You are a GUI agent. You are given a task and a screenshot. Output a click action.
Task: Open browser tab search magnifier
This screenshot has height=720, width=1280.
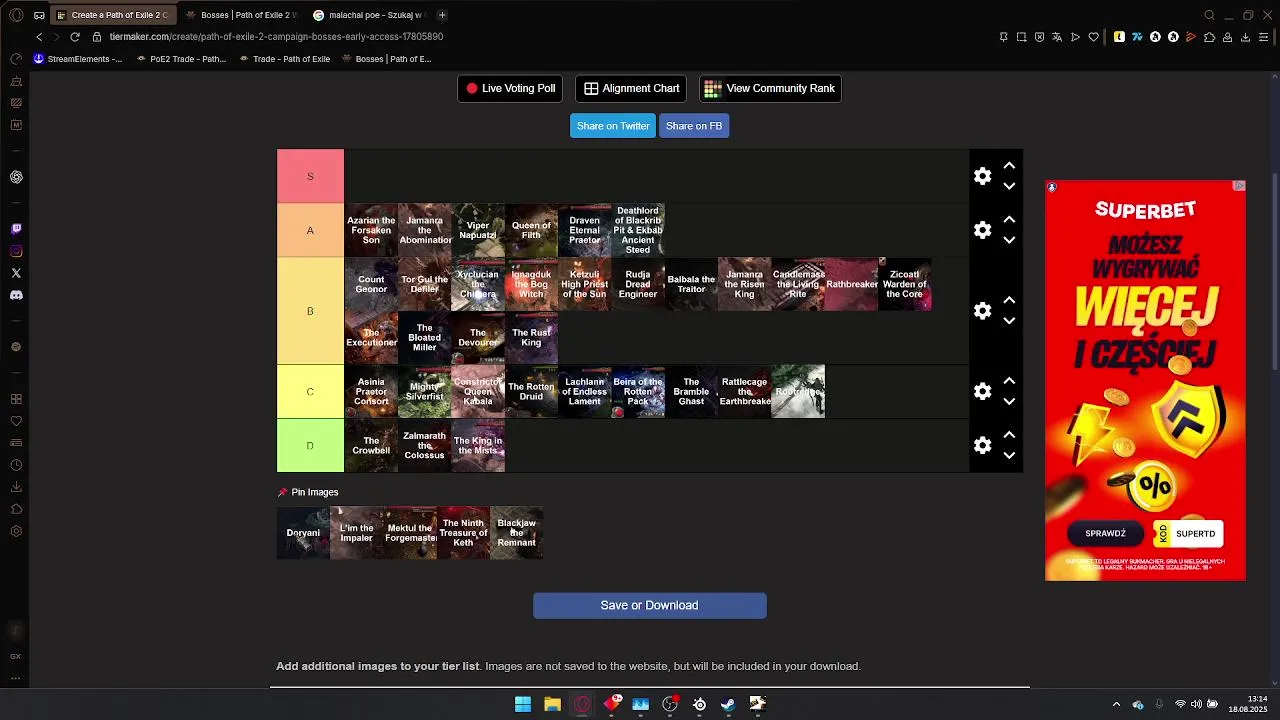coord(1209,15)
